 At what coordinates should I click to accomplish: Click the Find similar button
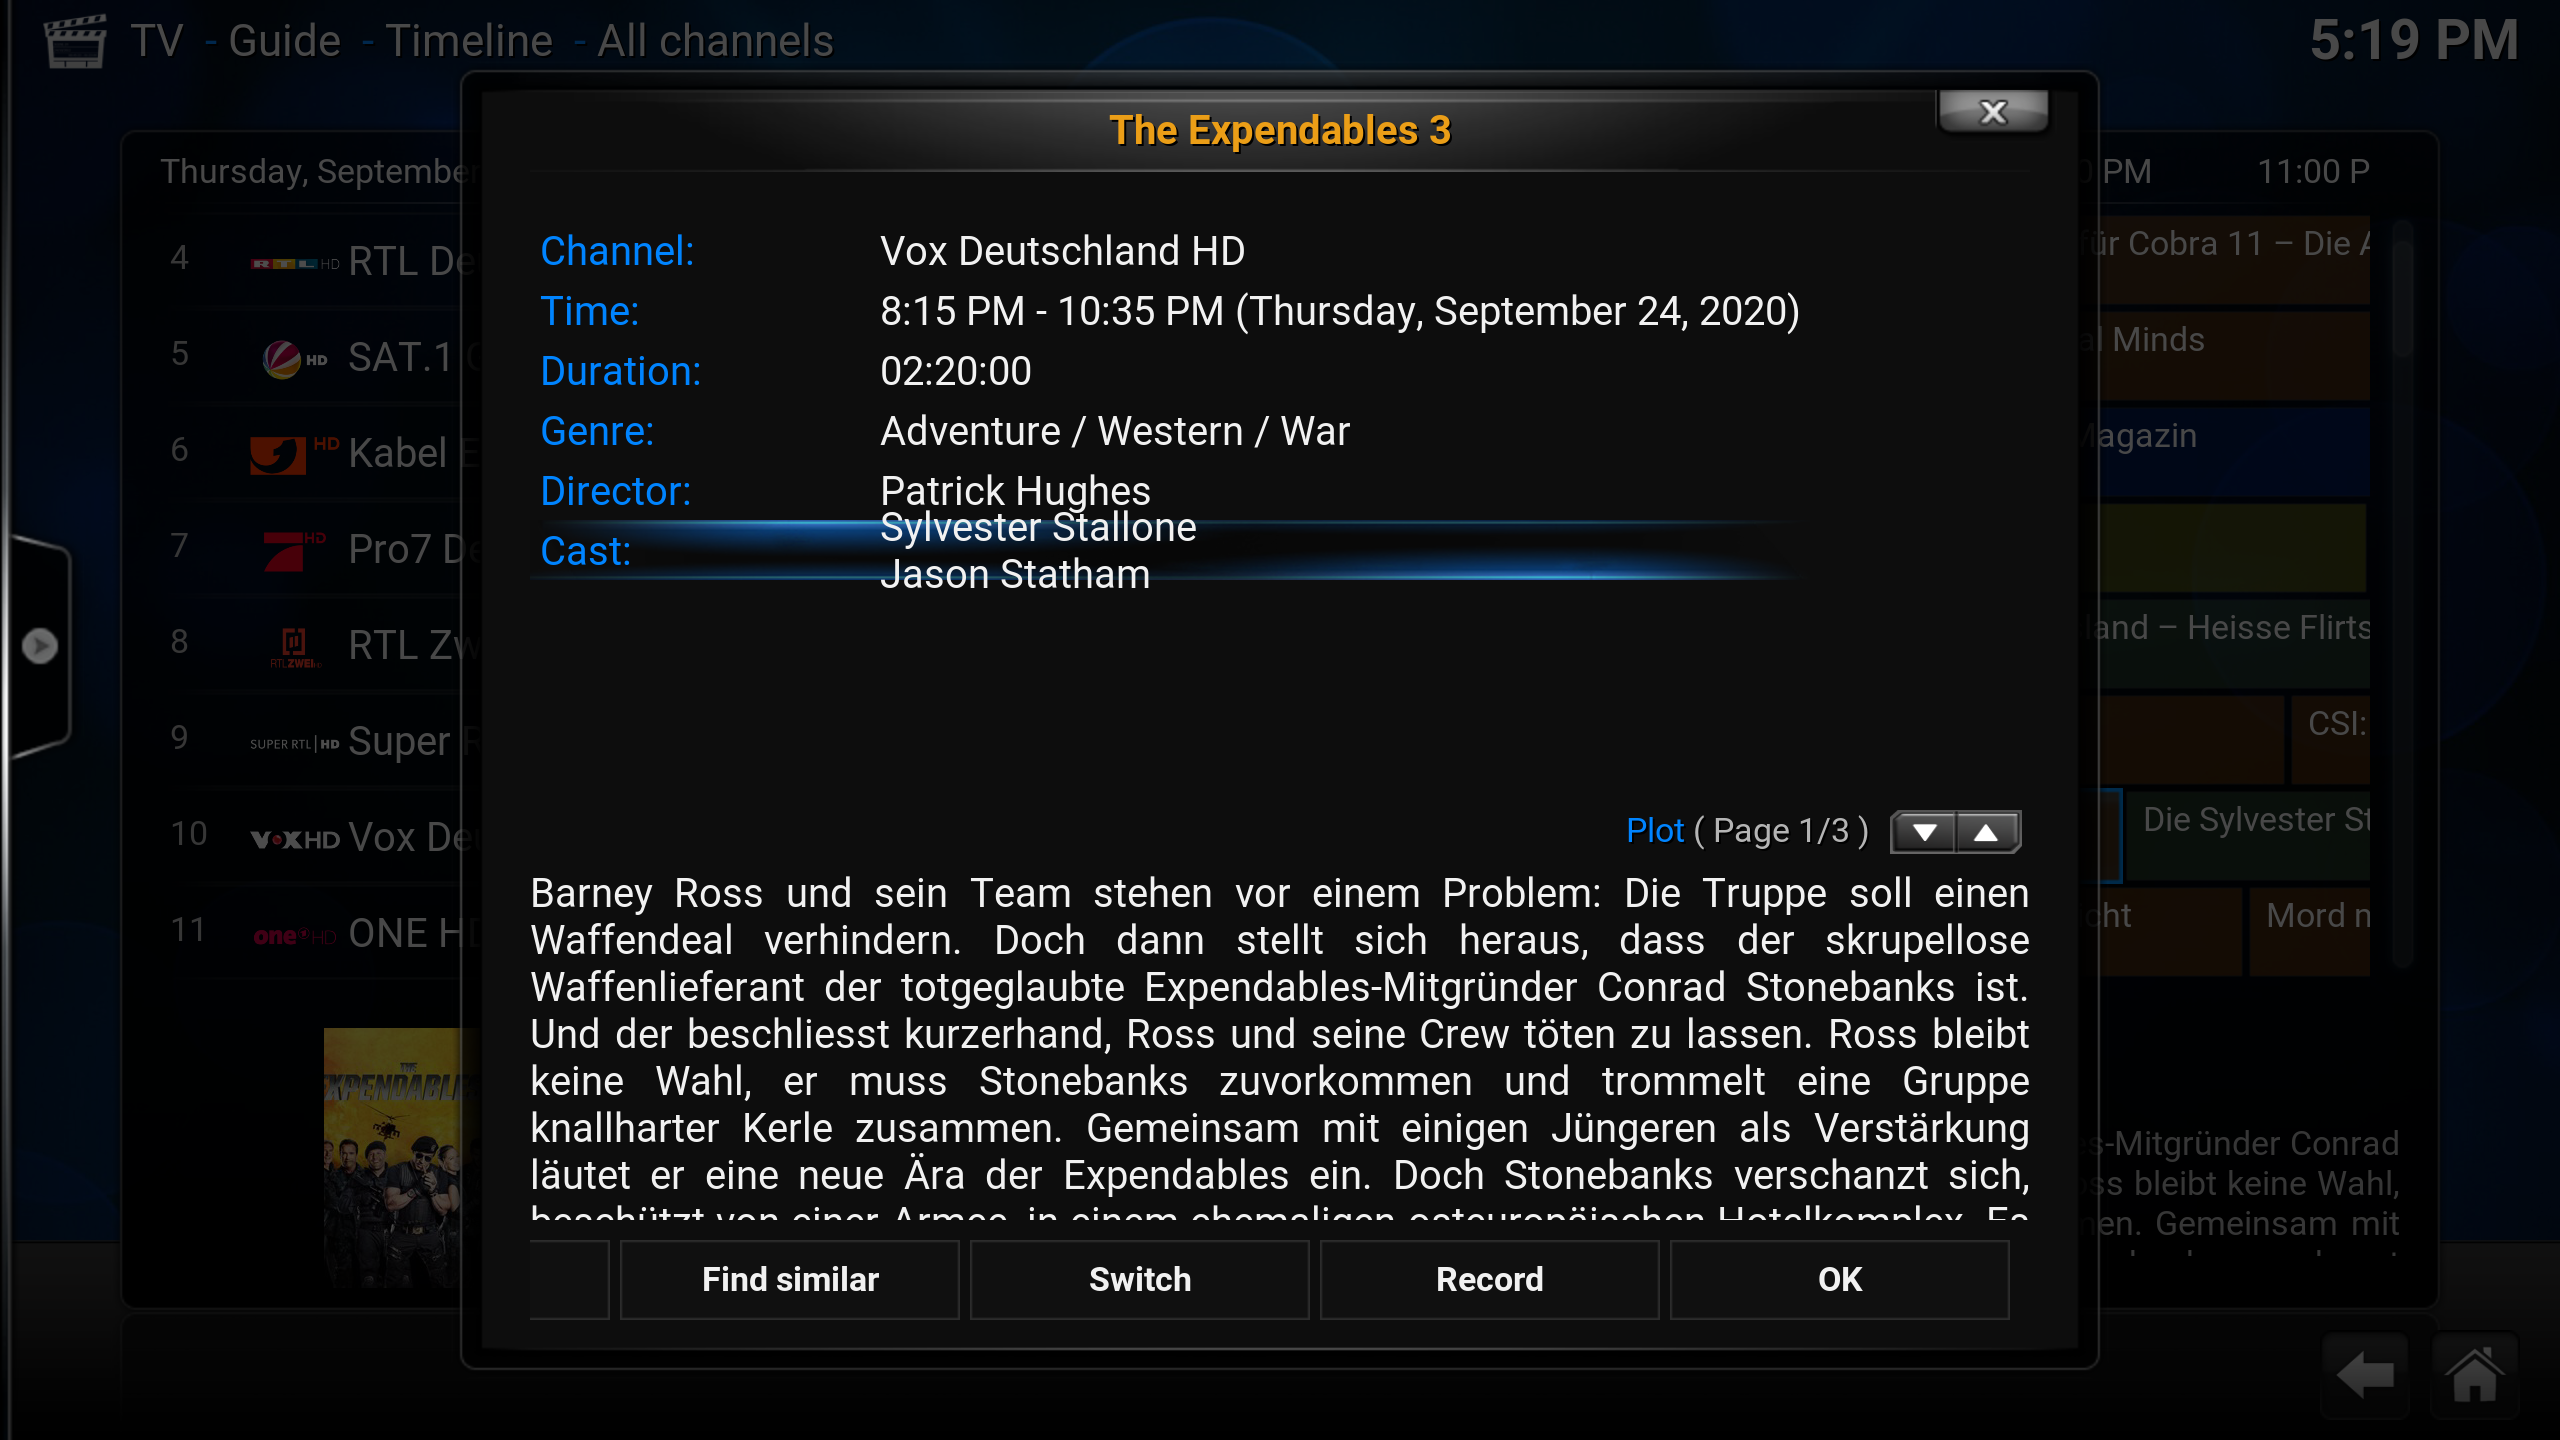pos(790,1280)
